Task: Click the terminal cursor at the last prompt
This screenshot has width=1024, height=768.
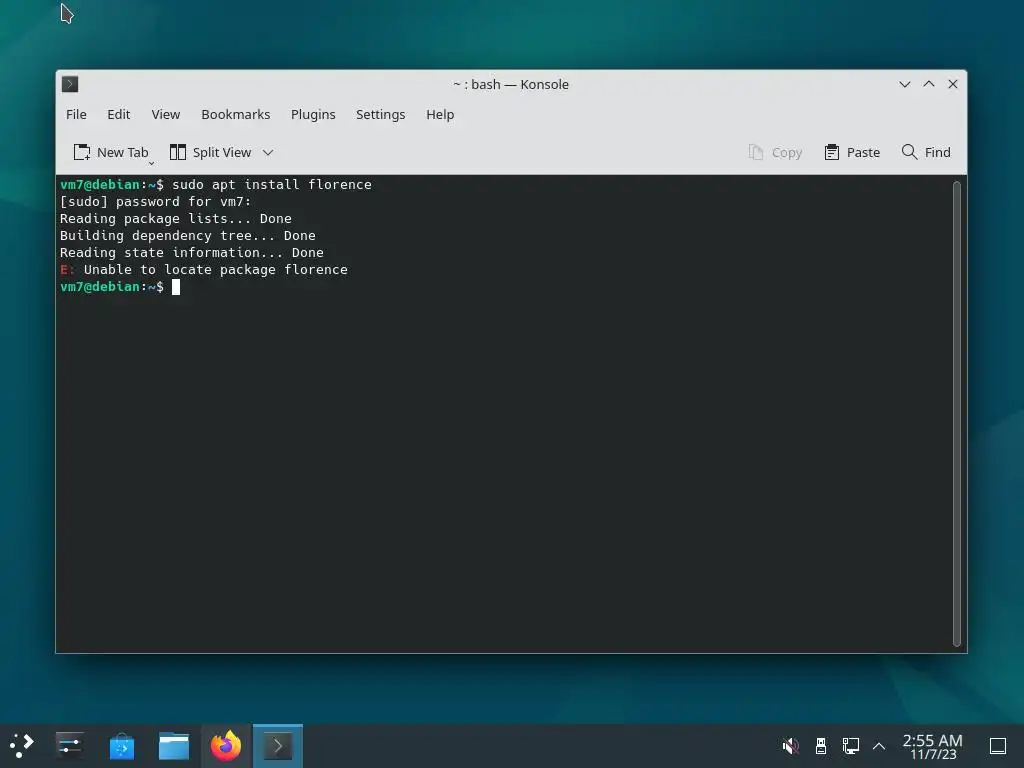Action: click(x=176, y=287)
